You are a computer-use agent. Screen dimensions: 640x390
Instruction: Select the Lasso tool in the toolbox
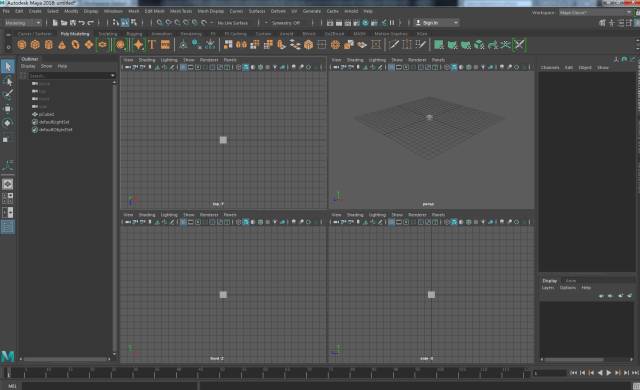pyautogui.click(x=8, y=81)
